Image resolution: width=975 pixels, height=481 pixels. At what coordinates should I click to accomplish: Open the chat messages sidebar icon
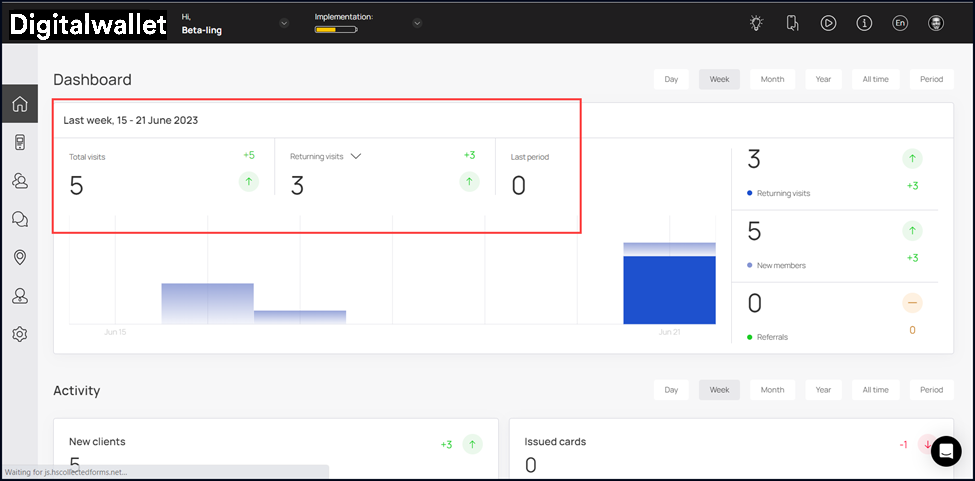point(19,219)
